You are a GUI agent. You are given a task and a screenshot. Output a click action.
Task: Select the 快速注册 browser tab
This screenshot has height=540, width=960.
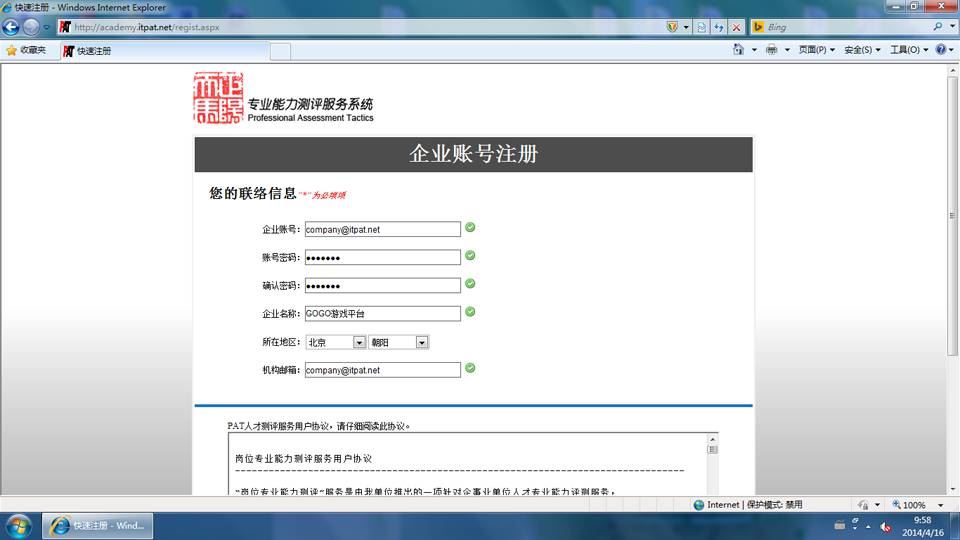(164, 51)
